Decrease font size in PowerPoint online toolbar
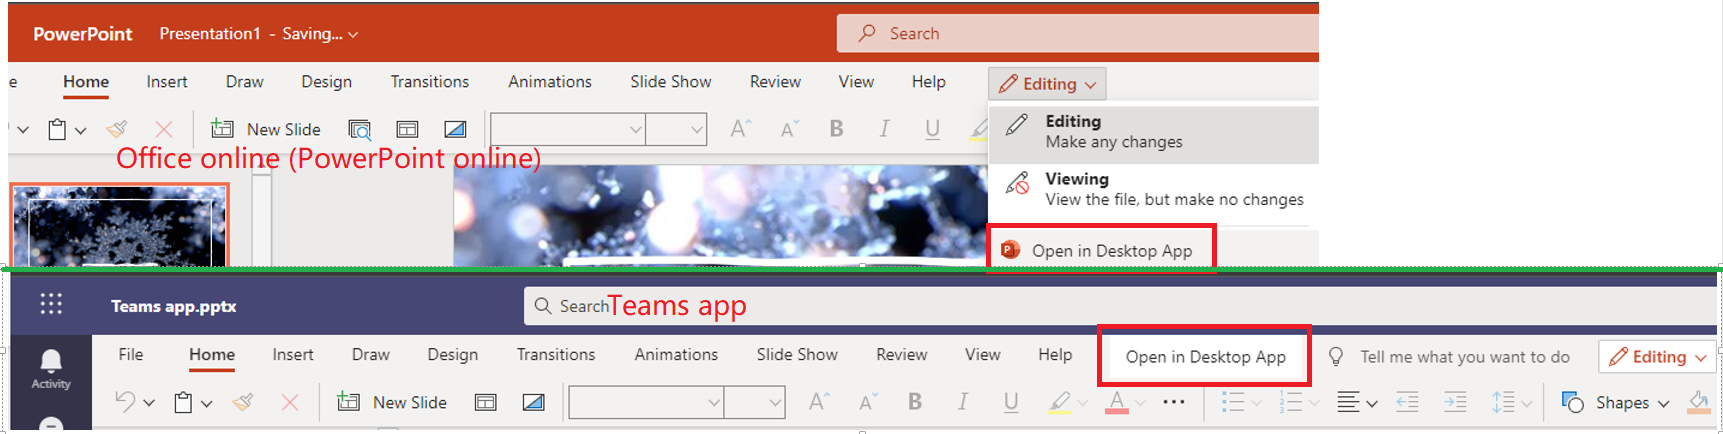Screen dimensions: 1723x434 [x=790, y=128]
